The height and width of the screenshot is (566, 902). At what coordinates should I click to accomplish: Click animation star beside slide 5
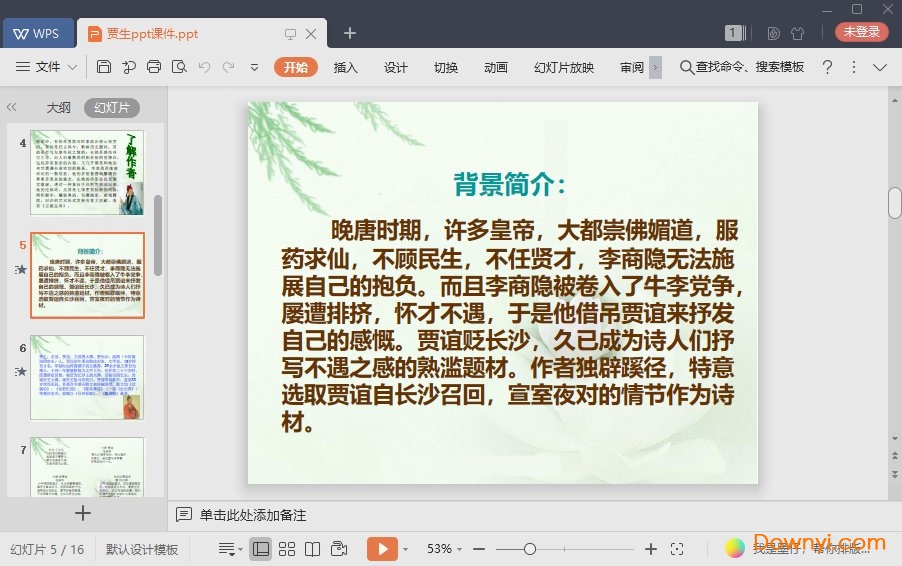point(21,269)
